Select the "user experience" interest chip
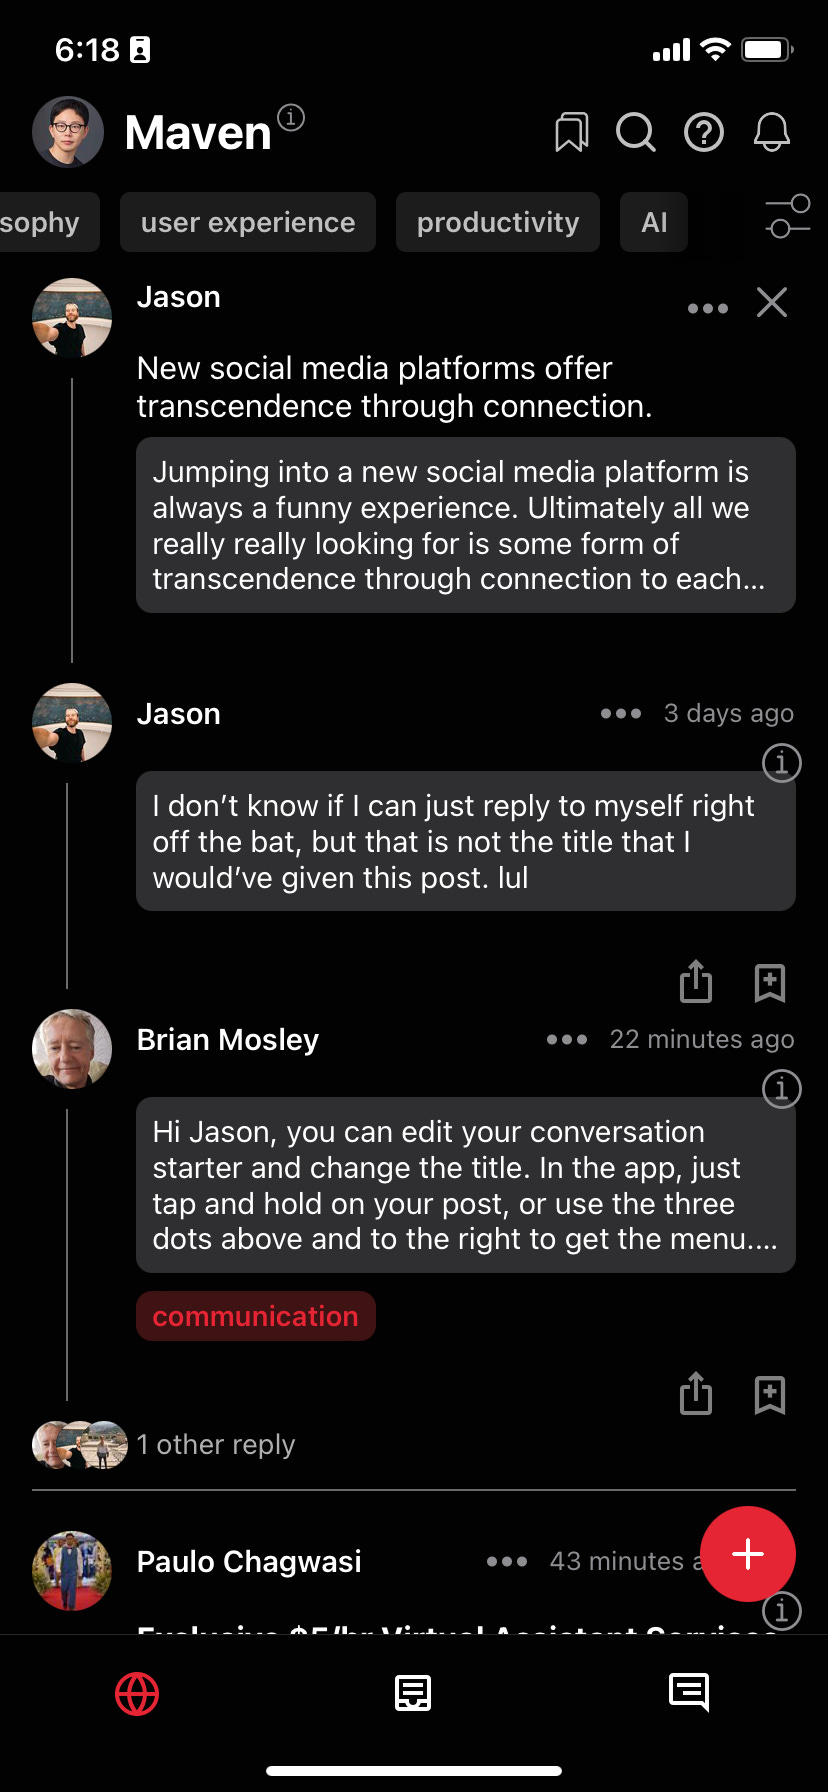 pyautogui.click(x=248, y=222)
